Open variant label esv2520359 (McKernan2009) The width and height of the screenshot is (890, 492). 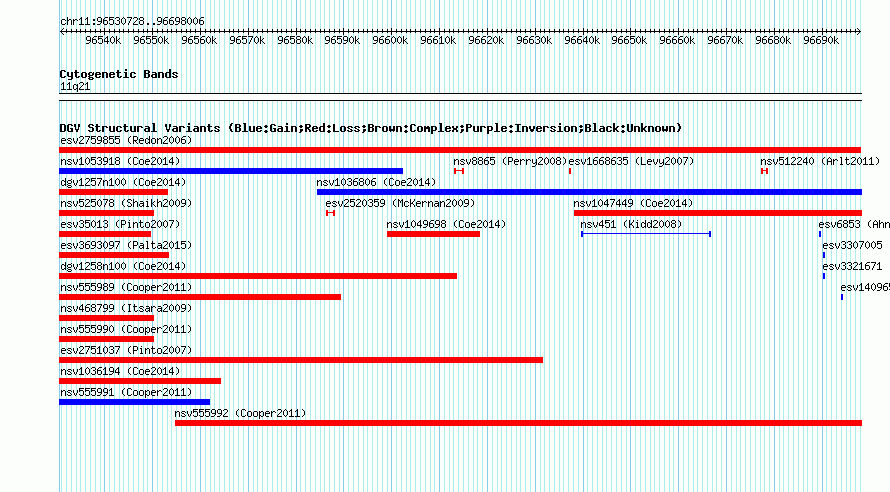coord(400,203)
